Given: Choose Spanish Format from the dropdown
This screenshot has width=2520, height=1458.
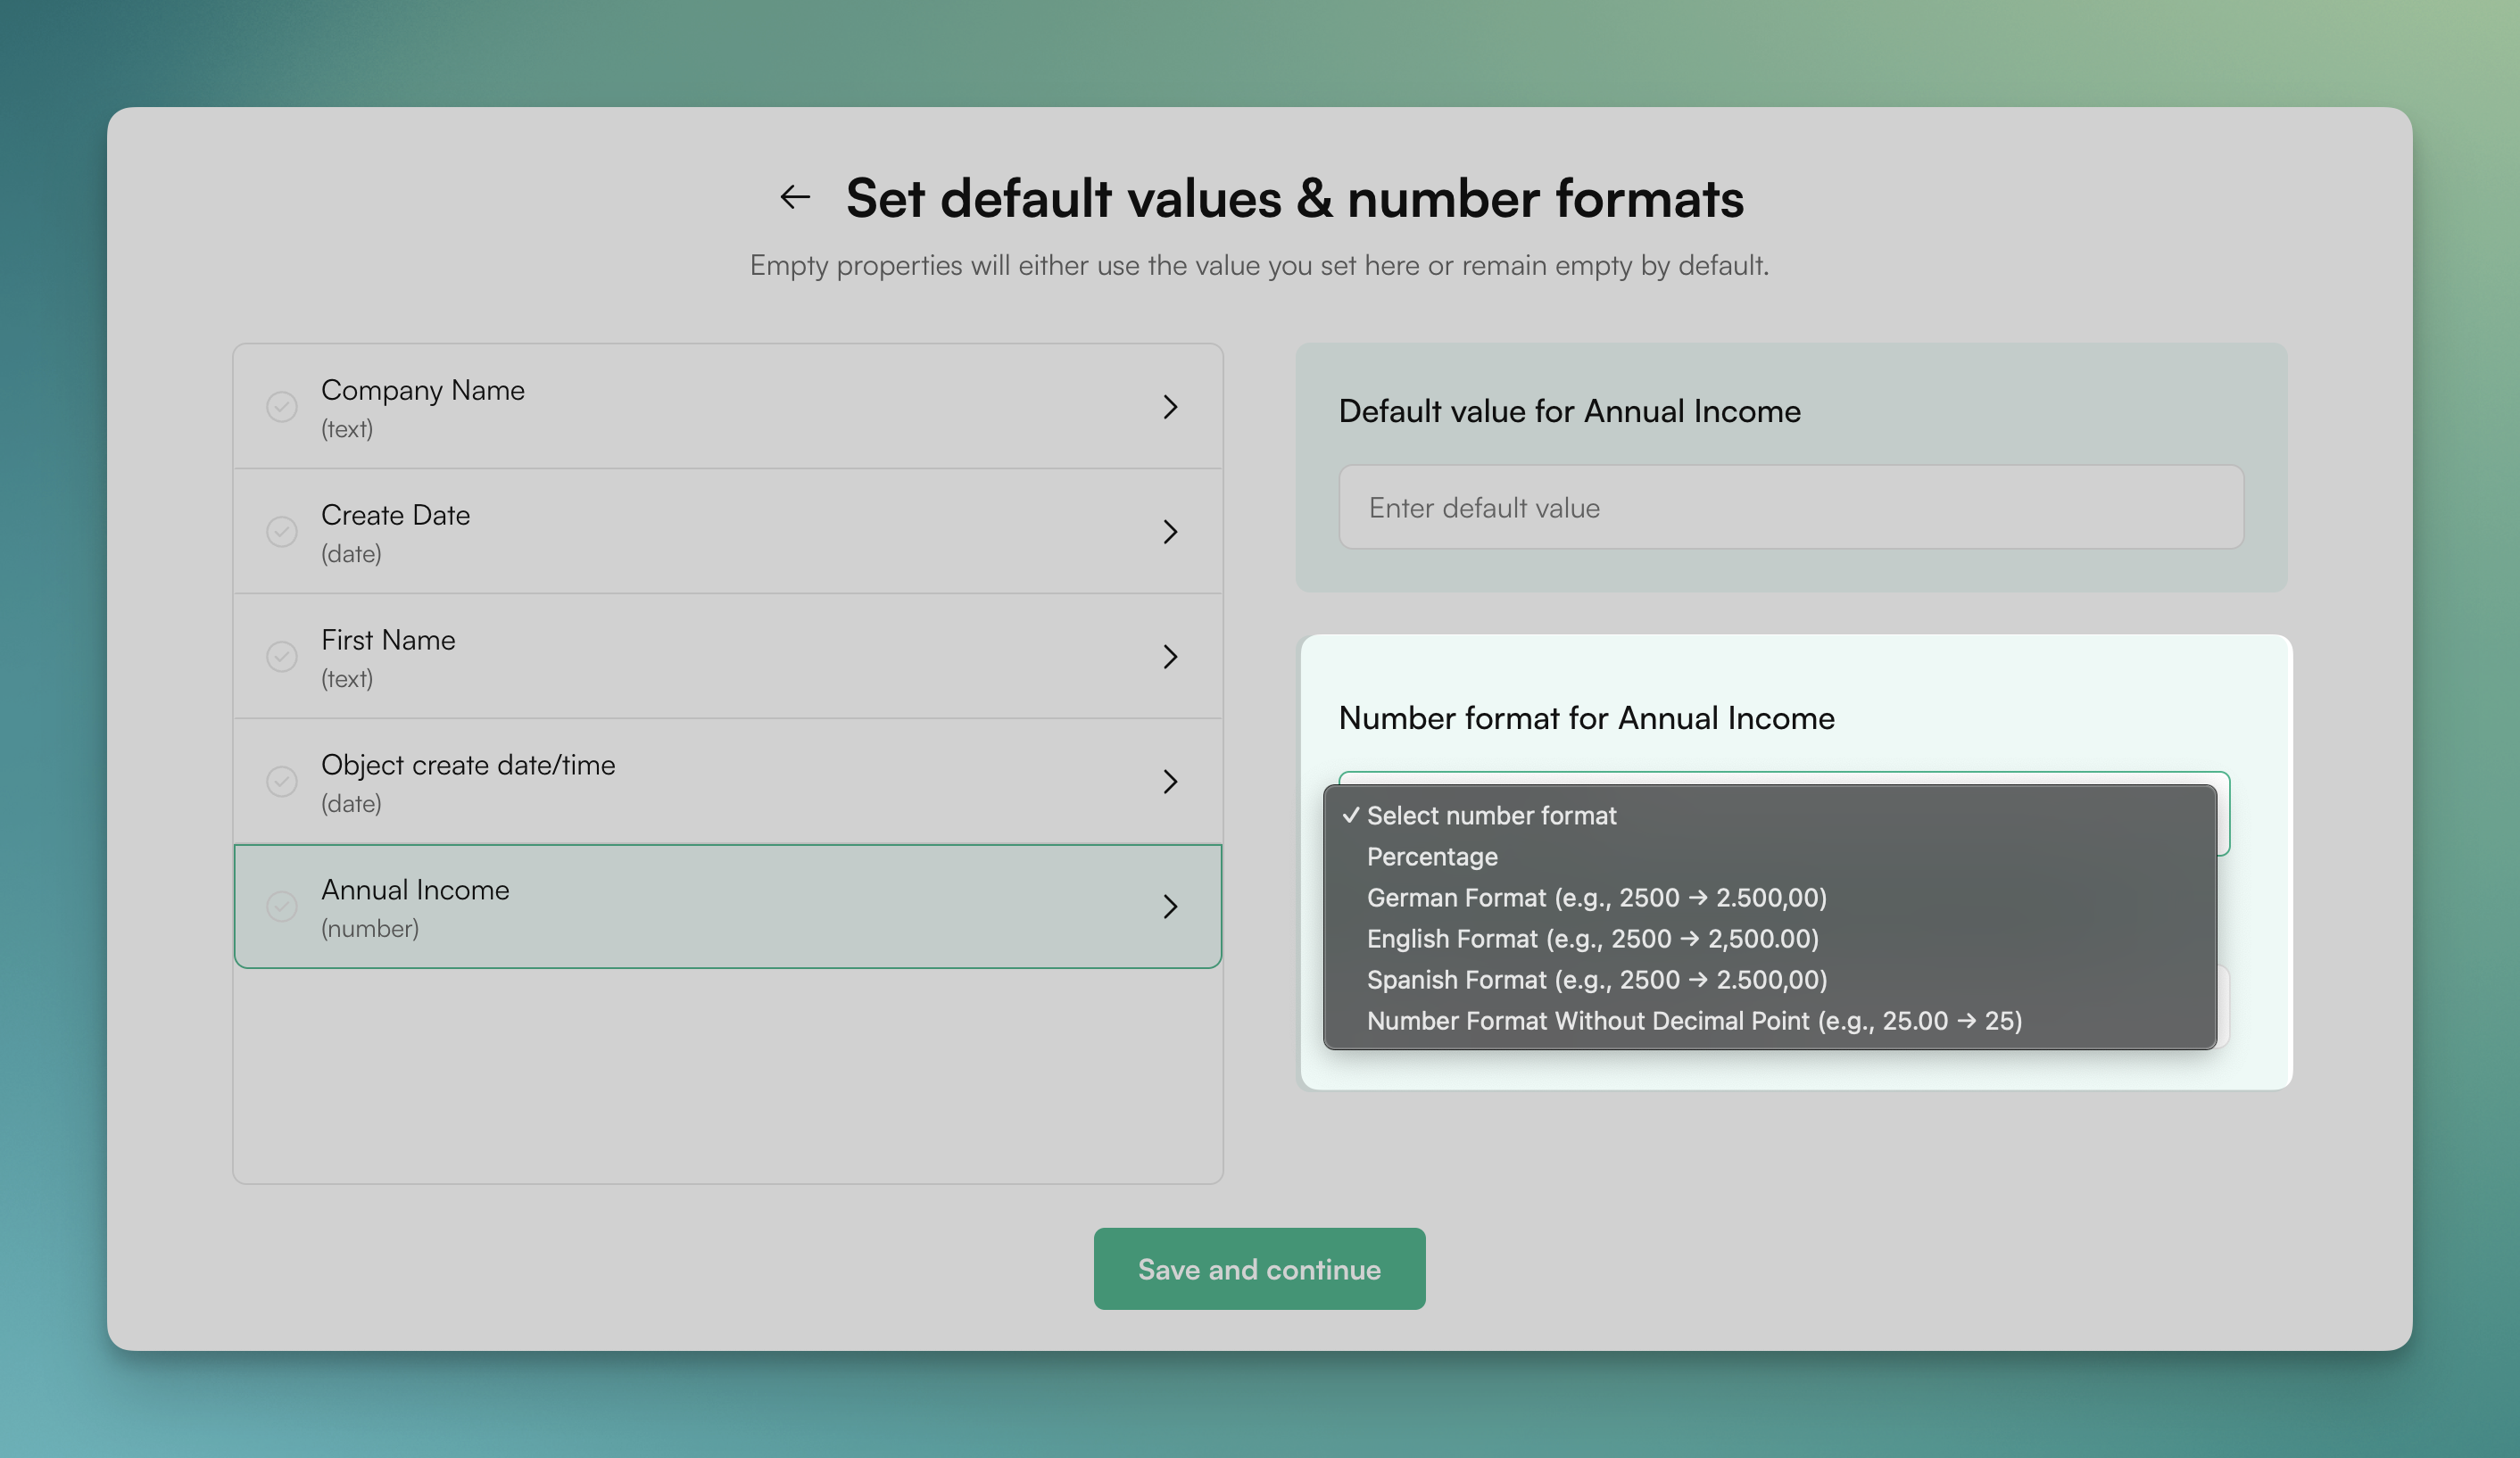Looking at the screenshot, I should [1596, 979].
